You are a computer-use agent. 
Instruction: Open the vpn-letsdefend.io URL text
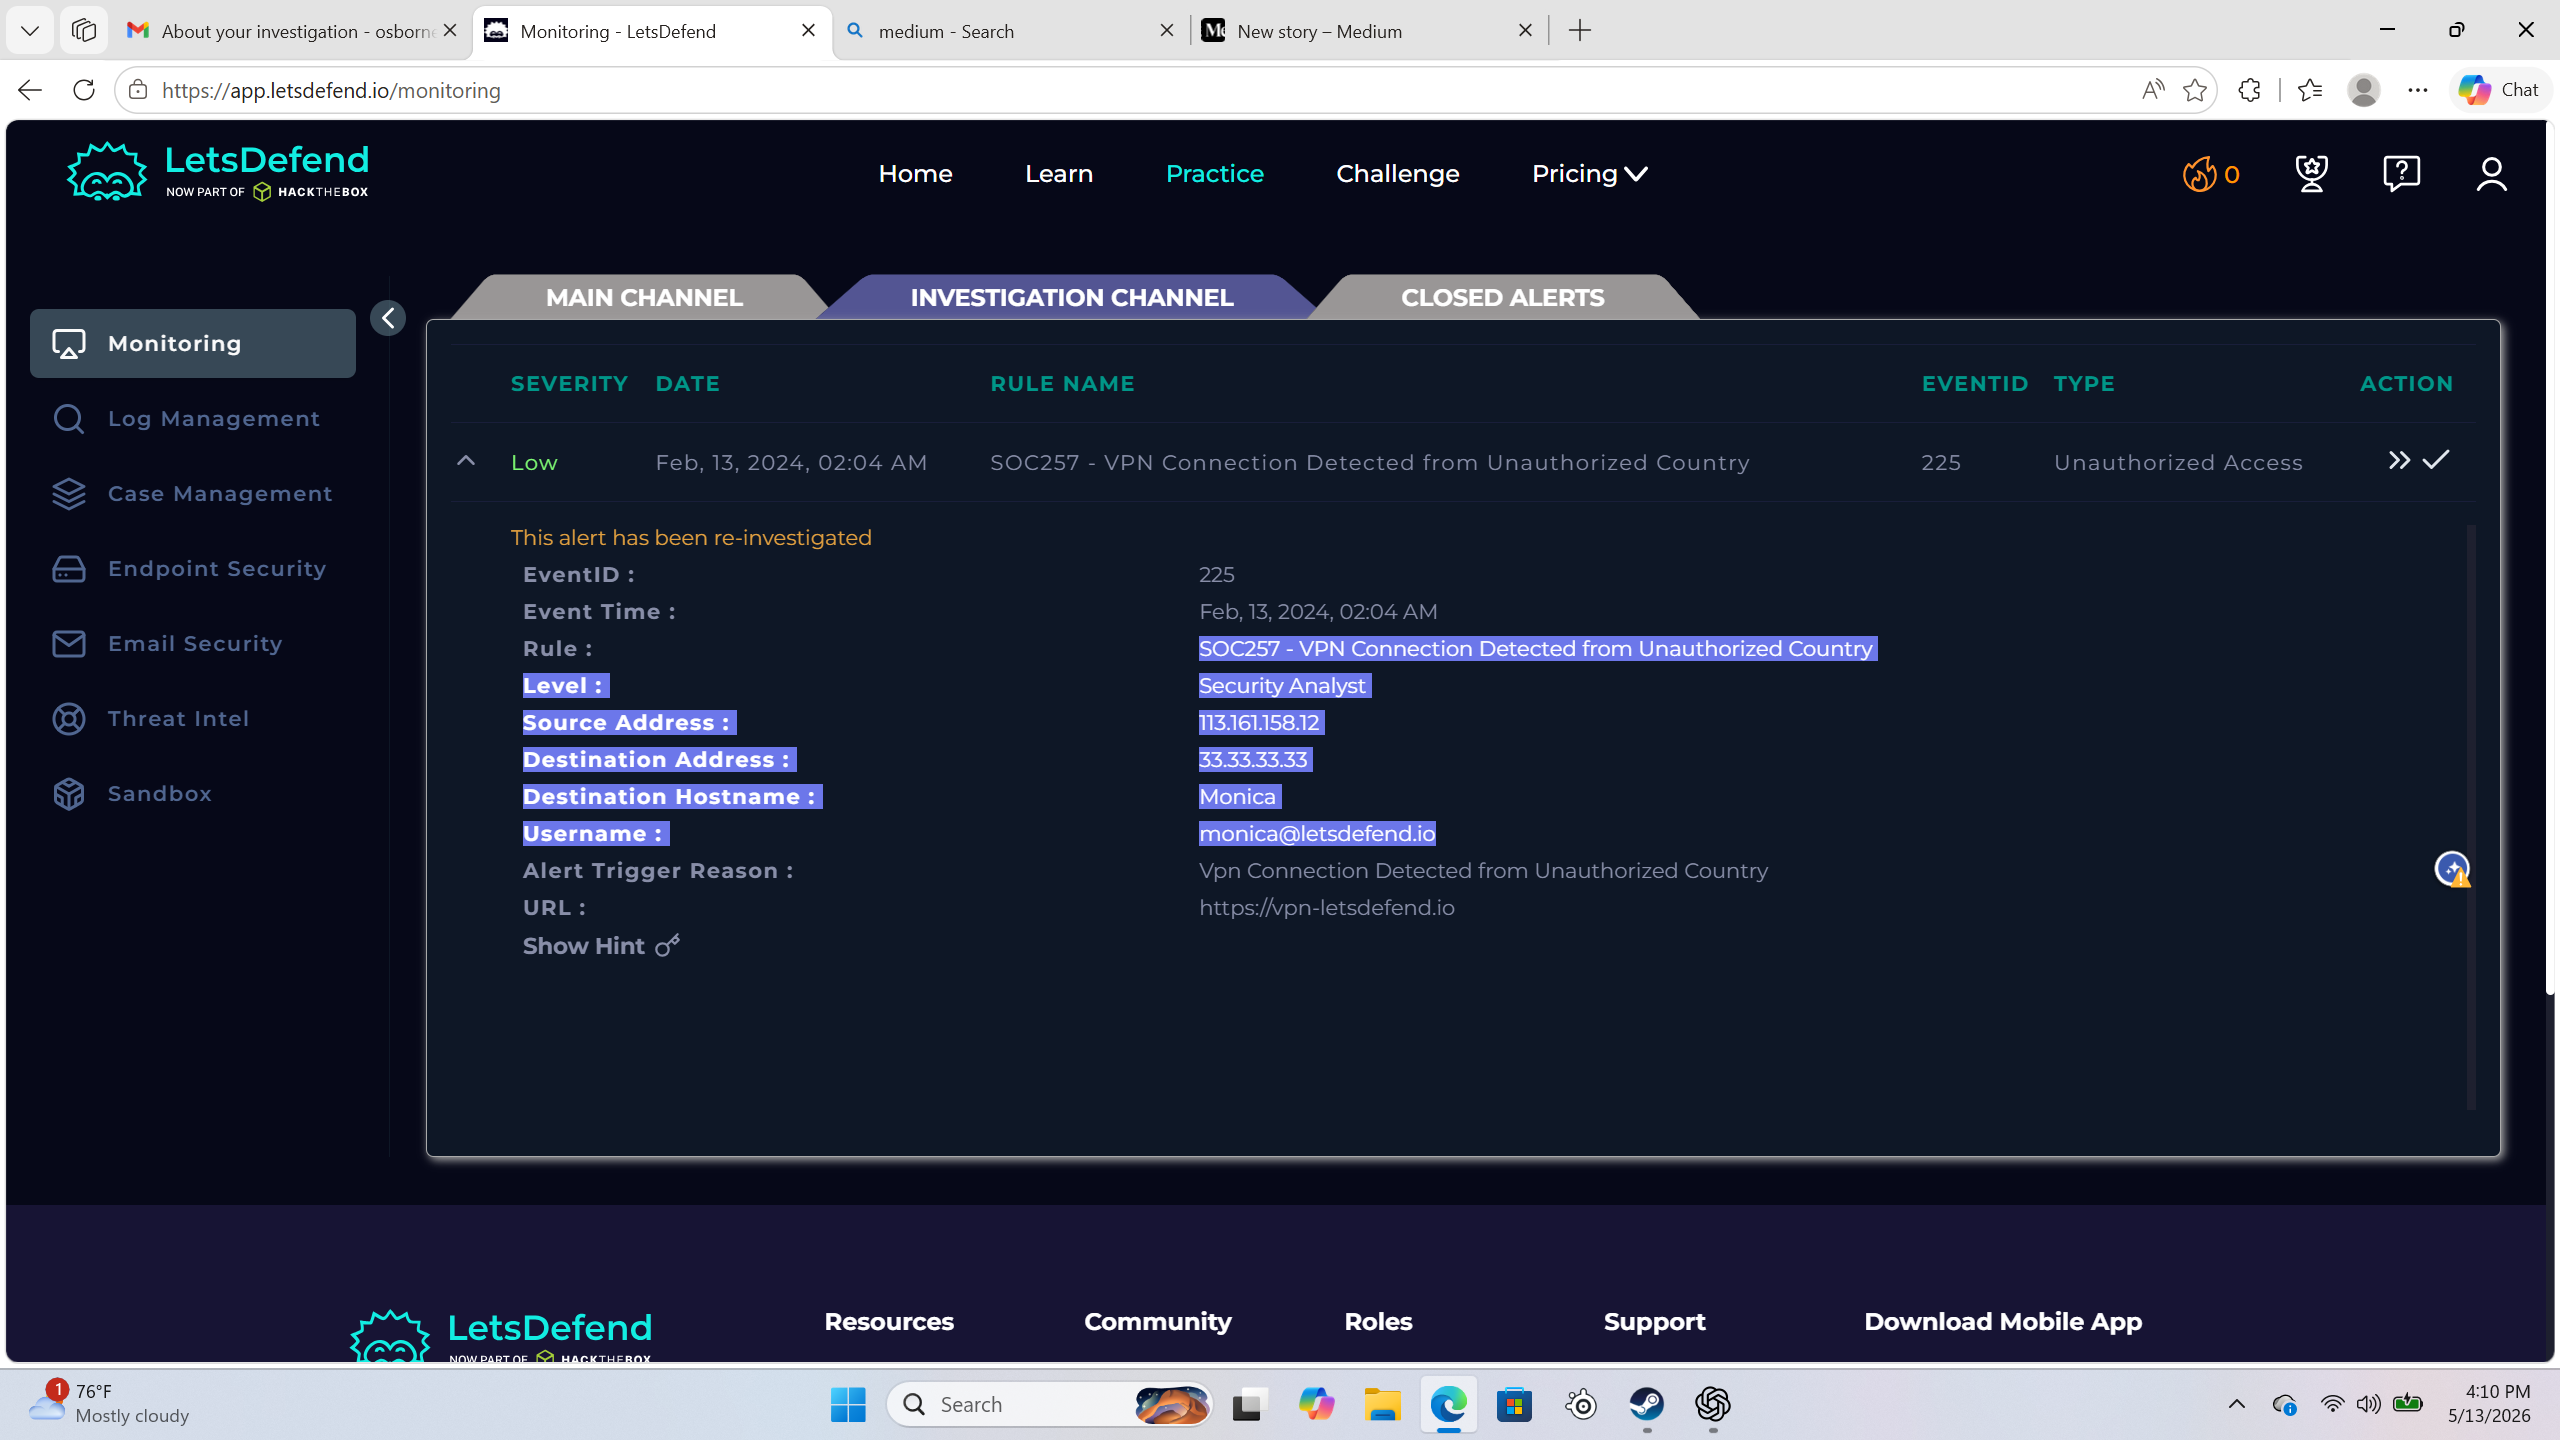coord(1327,908)
